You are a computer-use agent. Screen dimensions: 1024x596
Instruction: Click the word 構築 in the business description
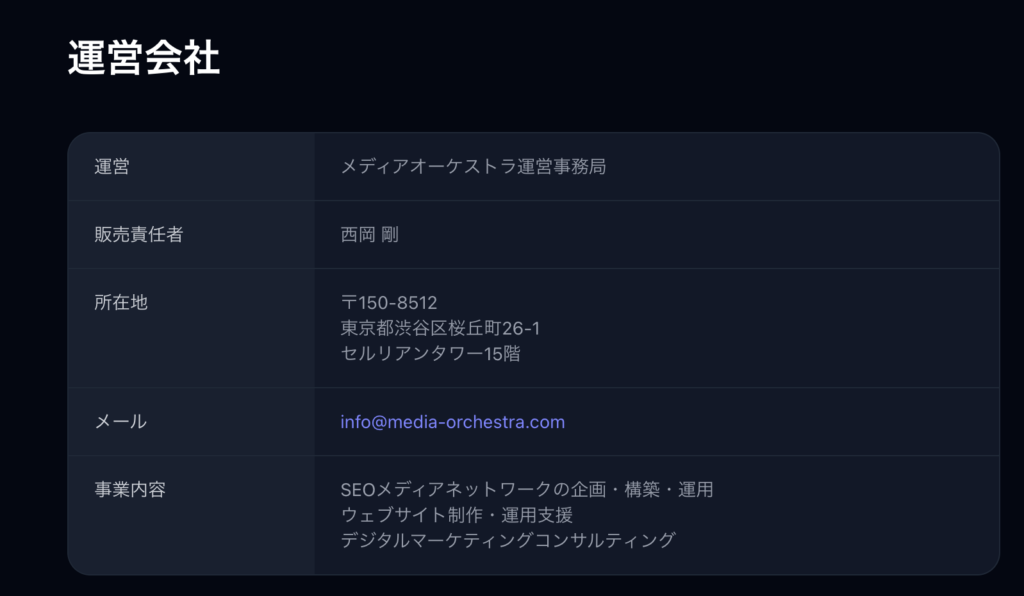[642, 490]
